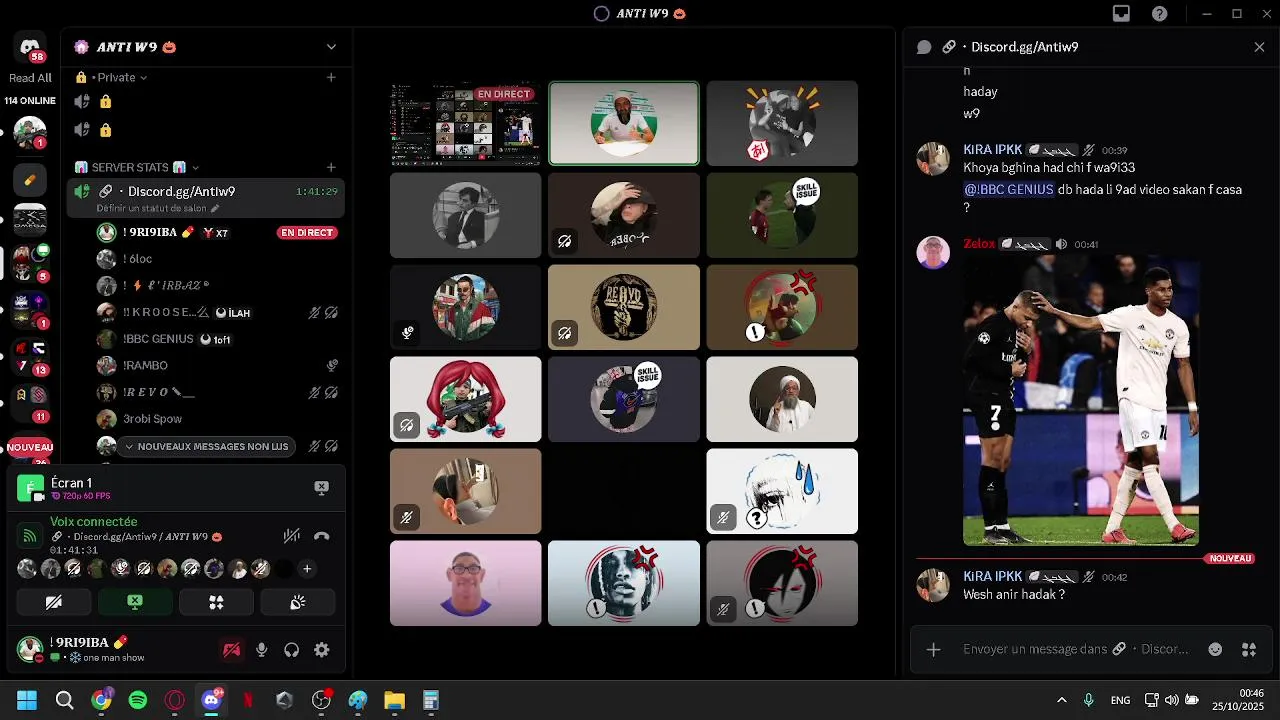The image size is (1280, 720).
Task: Open the soundboard button
Action: click(298, 602)
